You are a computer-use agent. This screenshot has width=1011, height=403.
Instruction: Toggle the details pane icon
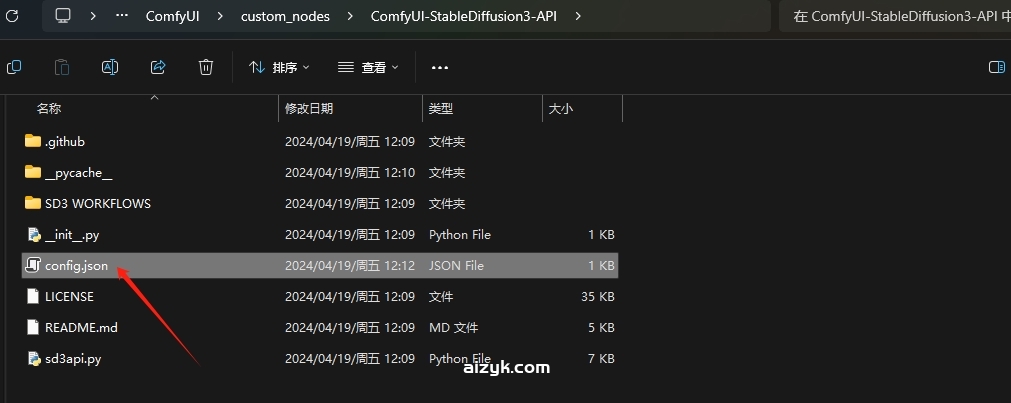[x=997, y=67]
